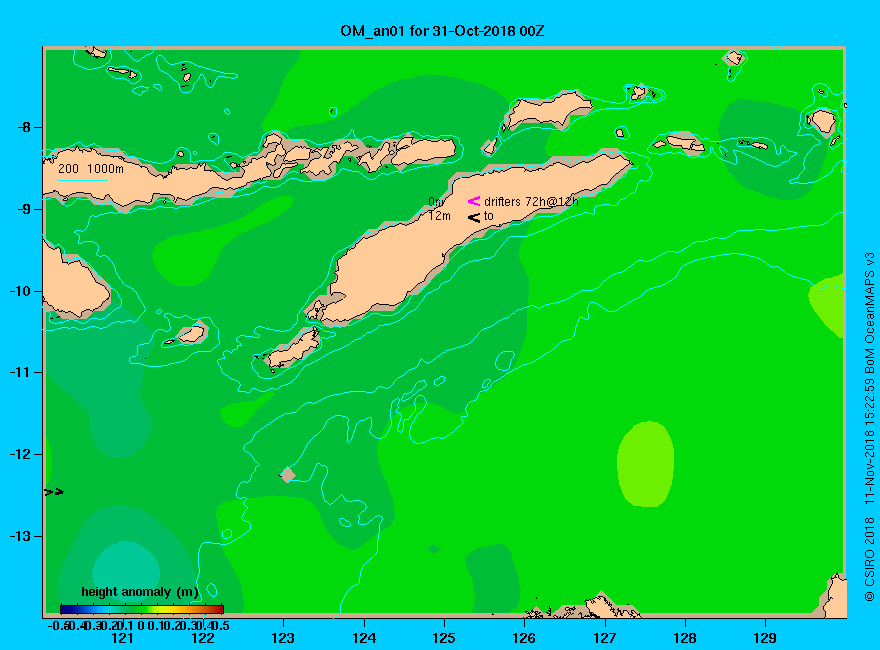Viewport: 880px width, 650px height.
Task: Click the magenta drifter arrow legend marker
Action: pyautogui.click(x=474, y=201)
